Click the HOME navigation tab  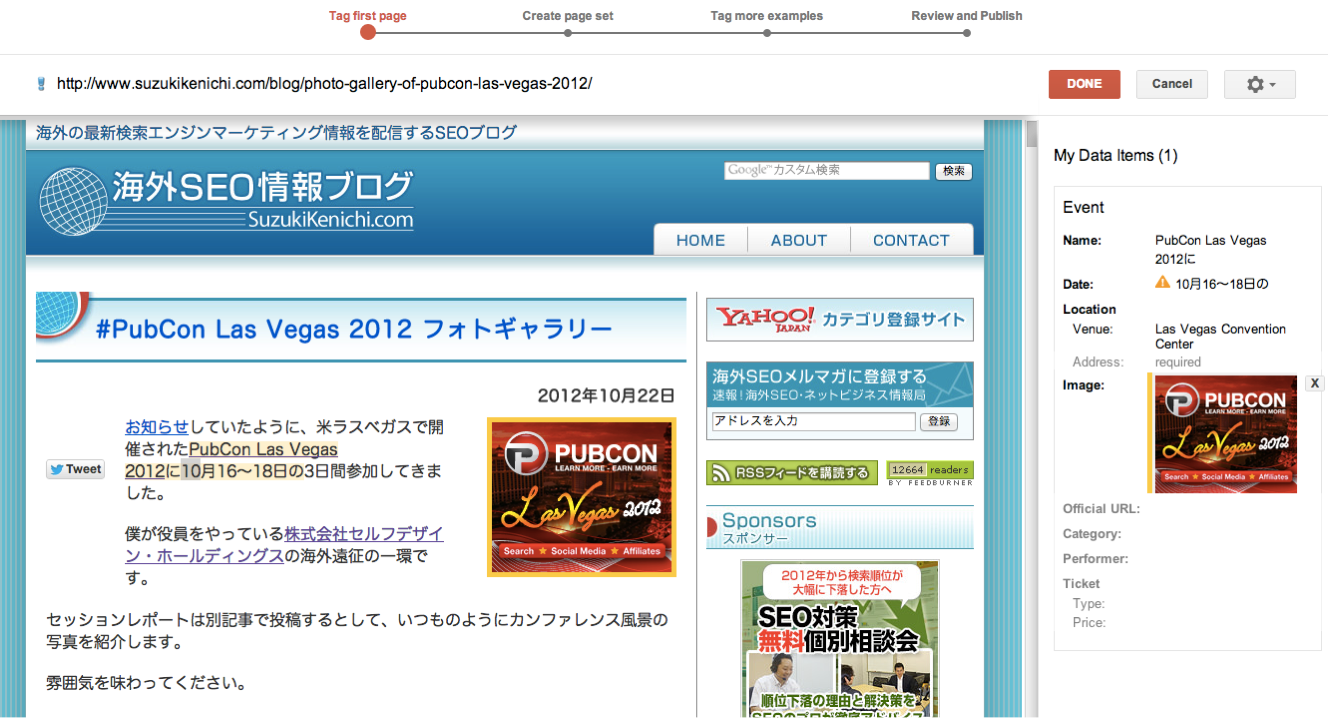coord(700,240)
